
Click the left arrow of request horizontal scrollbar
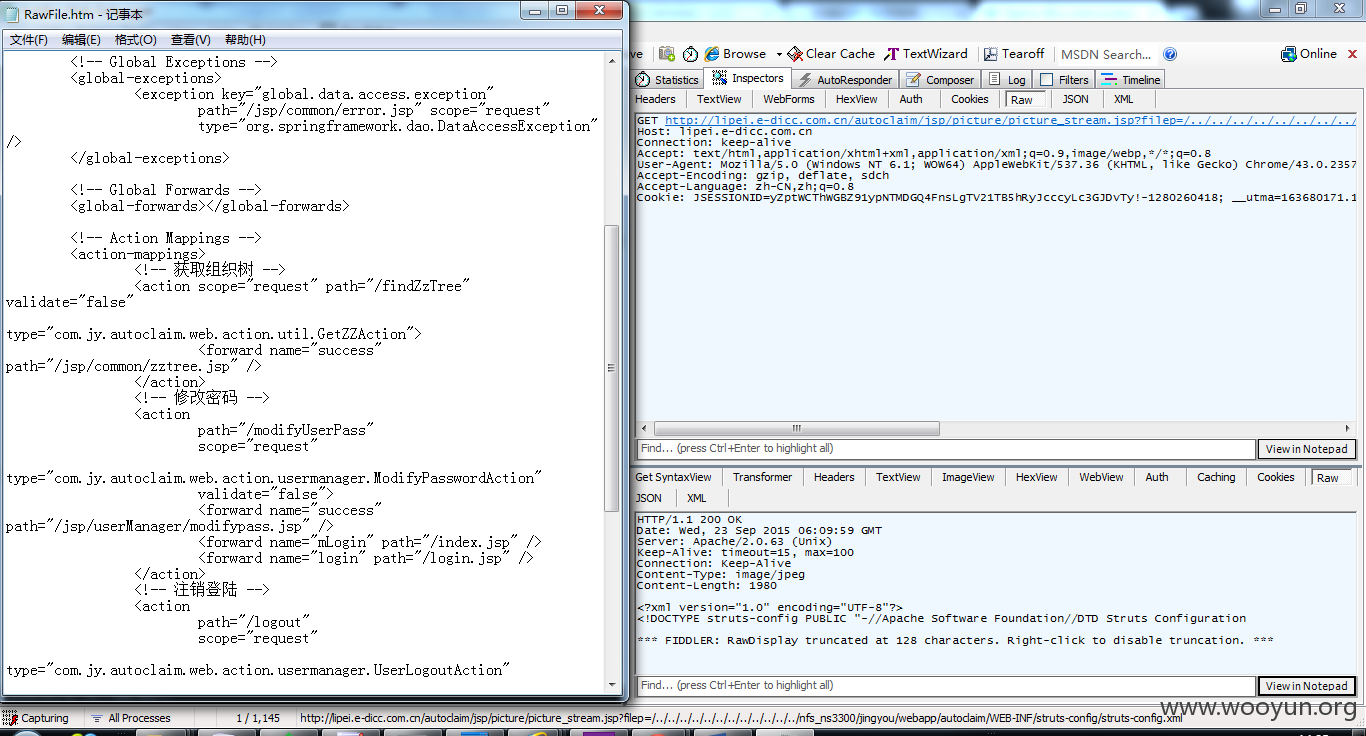coord(643,428)
